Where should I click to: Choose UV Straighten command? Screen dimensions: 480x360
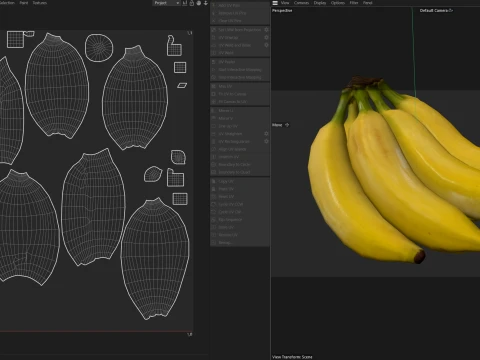pos(240,134)
